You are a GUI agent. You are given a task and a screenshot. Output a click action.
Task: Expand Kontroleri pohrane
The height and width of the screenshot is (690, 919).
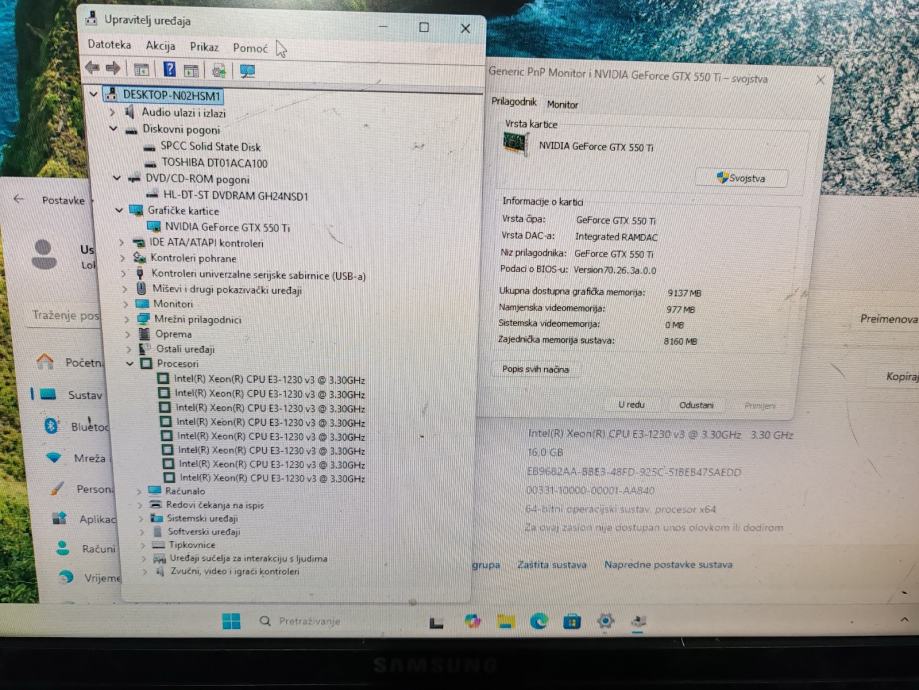[x=122, y=257]
